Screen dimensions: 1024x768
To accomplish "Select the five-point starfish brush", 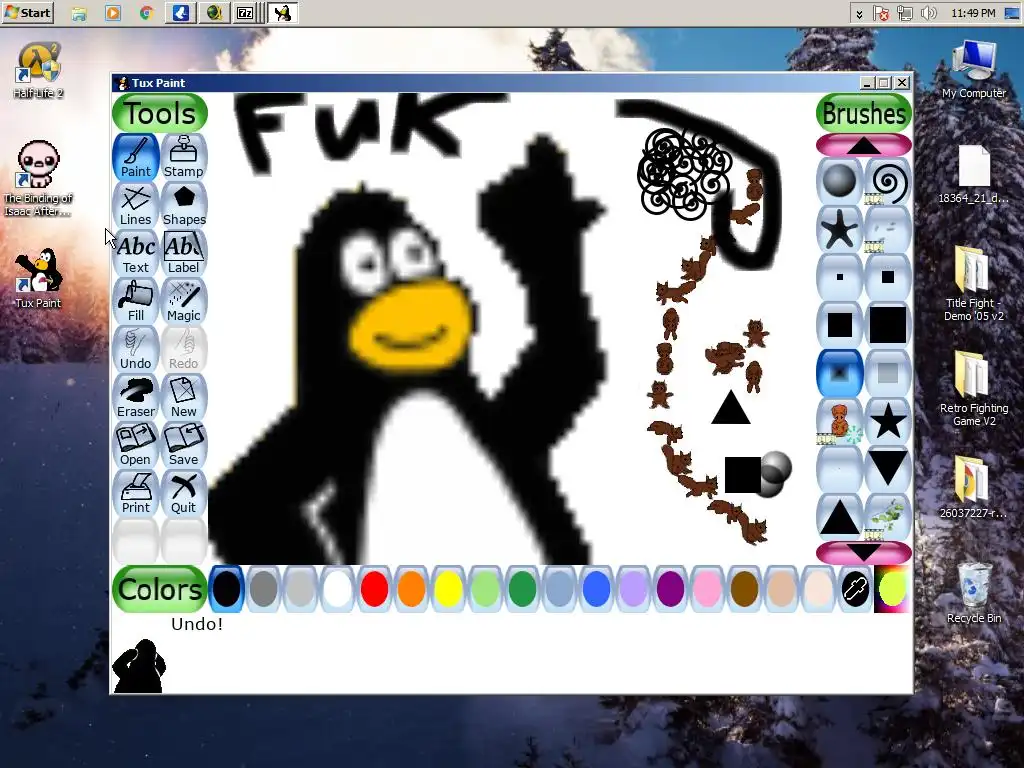I will point(840,229).
